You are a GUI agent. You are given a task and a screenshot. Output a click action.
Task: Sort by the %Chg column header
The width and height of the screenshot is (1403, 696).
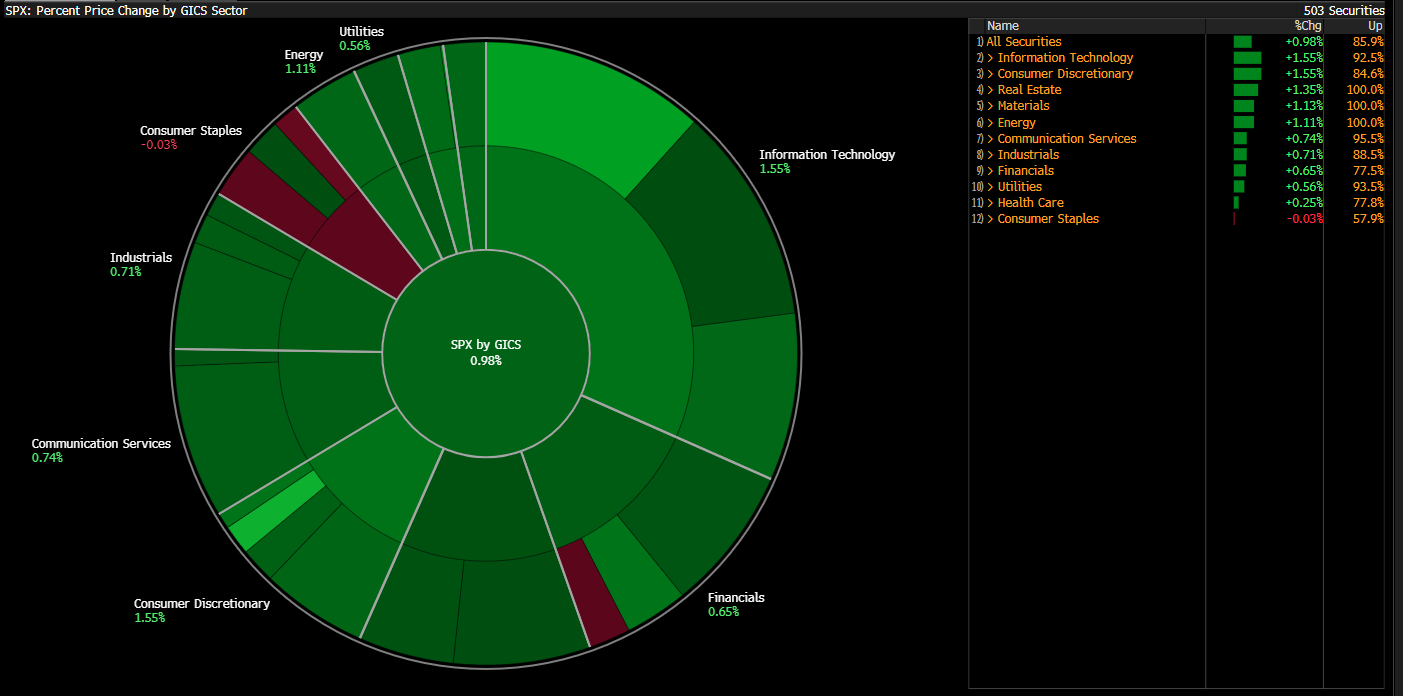coord(1308,26)
